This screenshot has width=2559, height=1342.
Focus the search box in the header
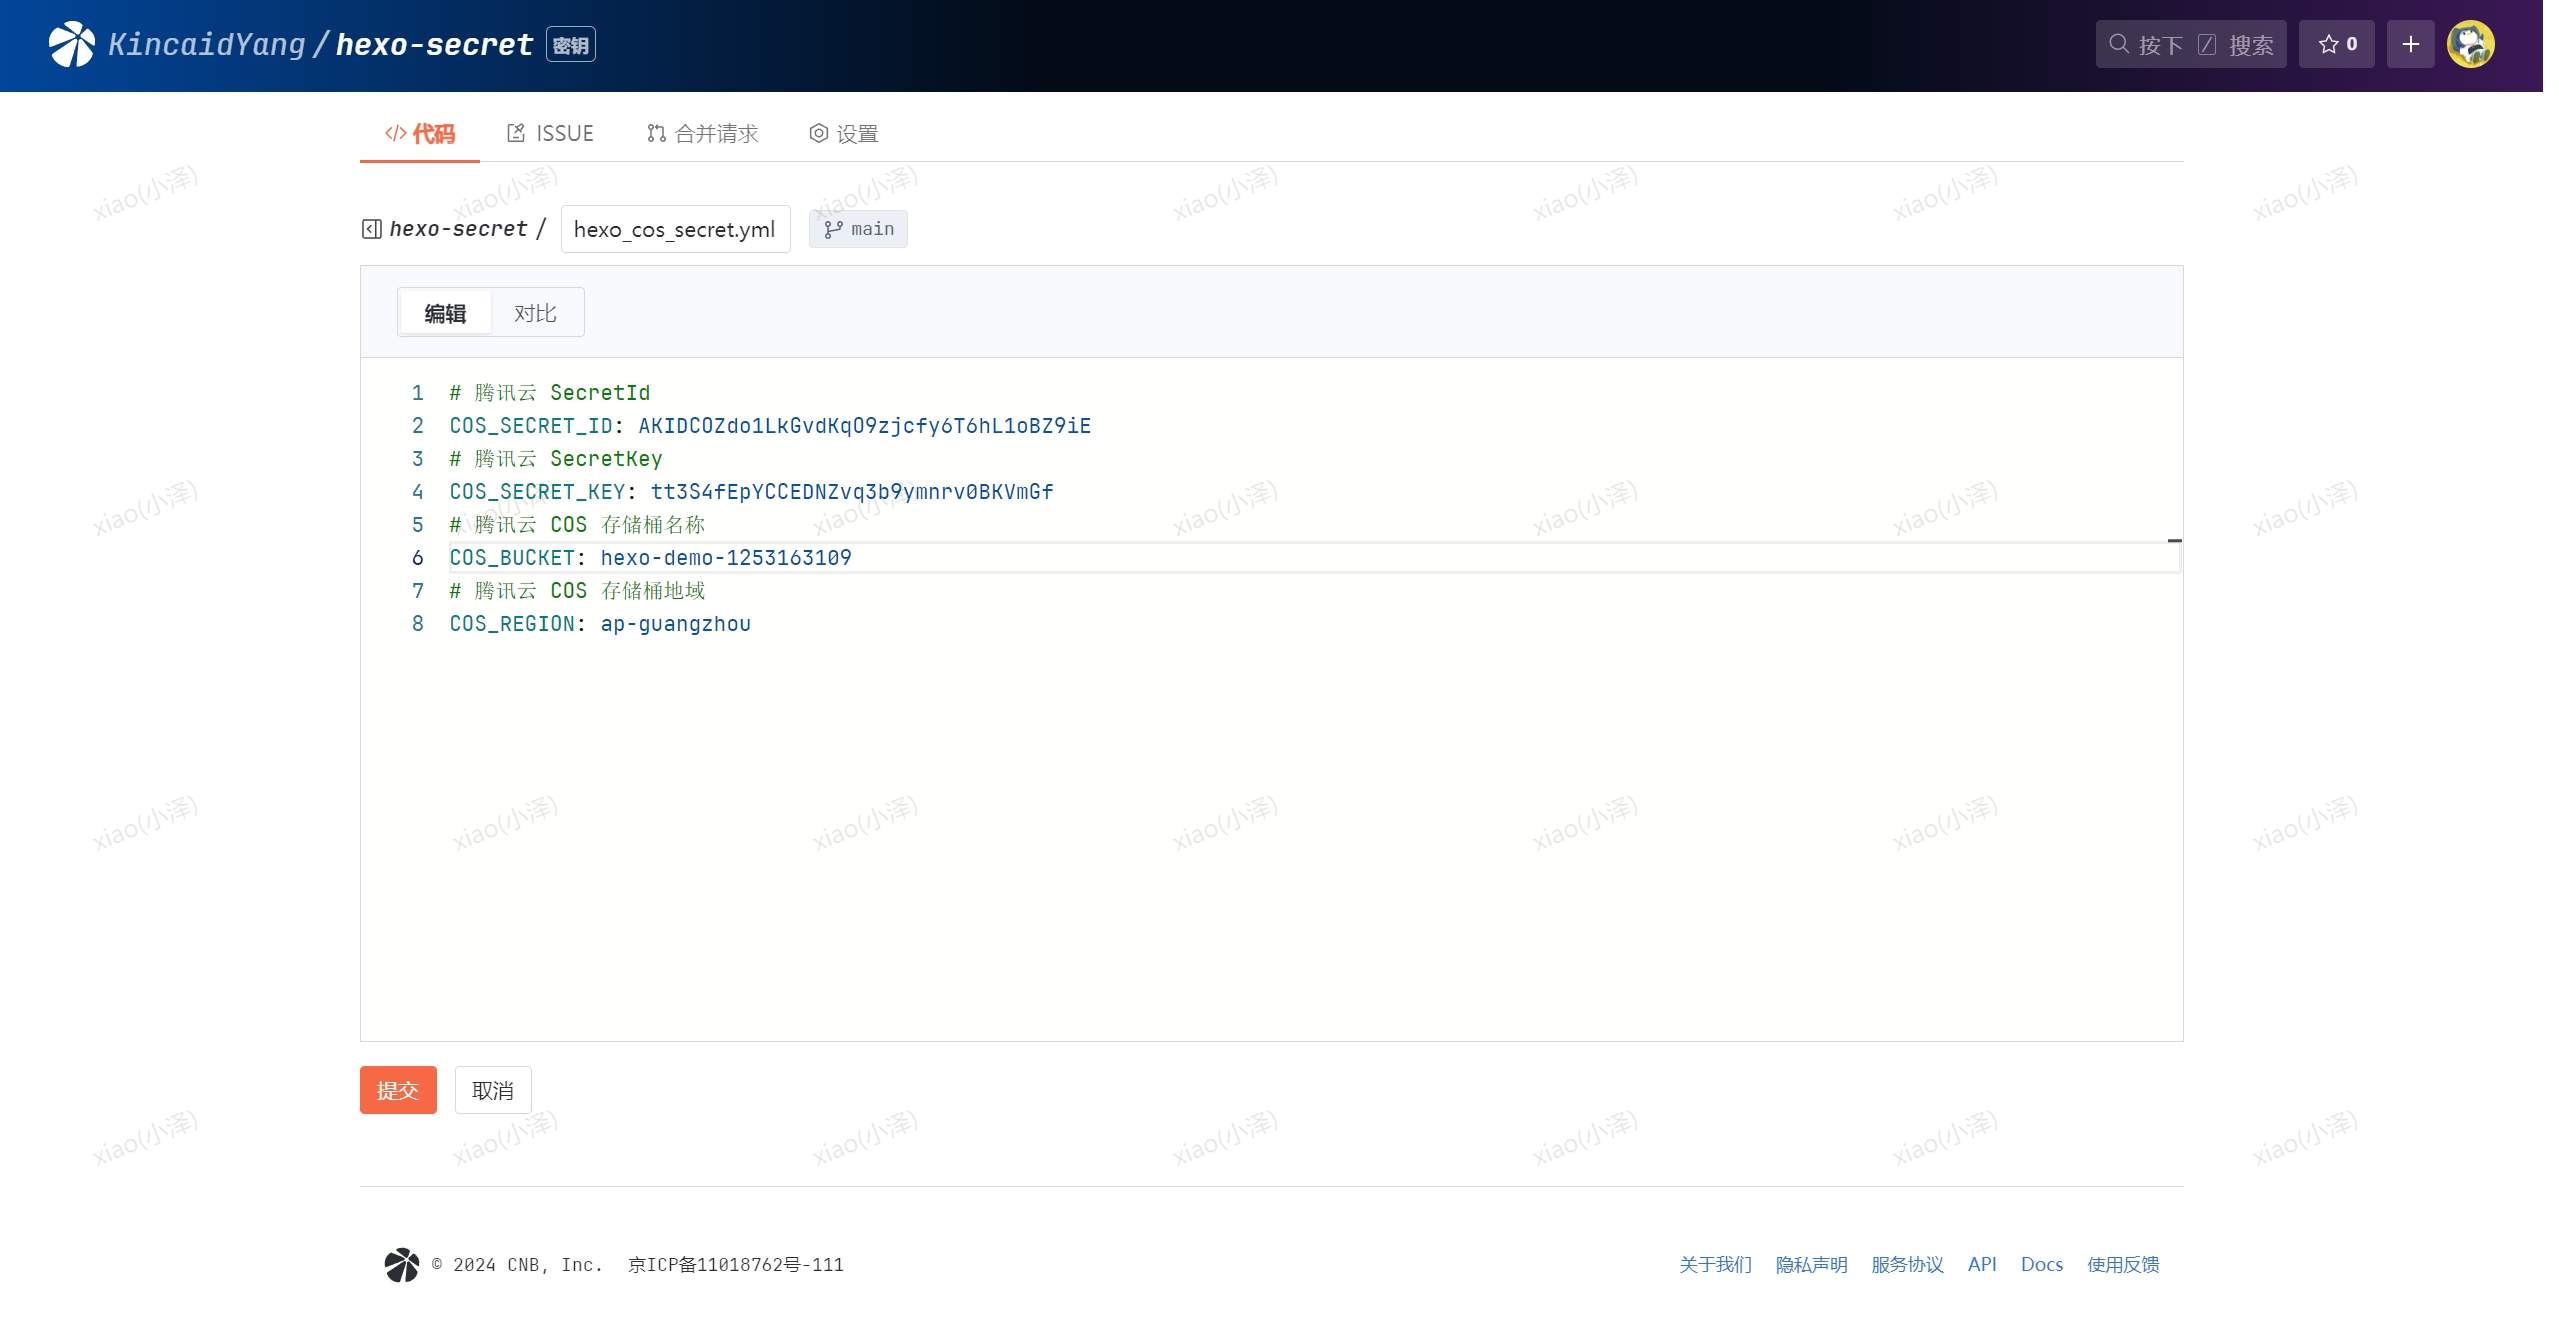[x=2190, y=45]
